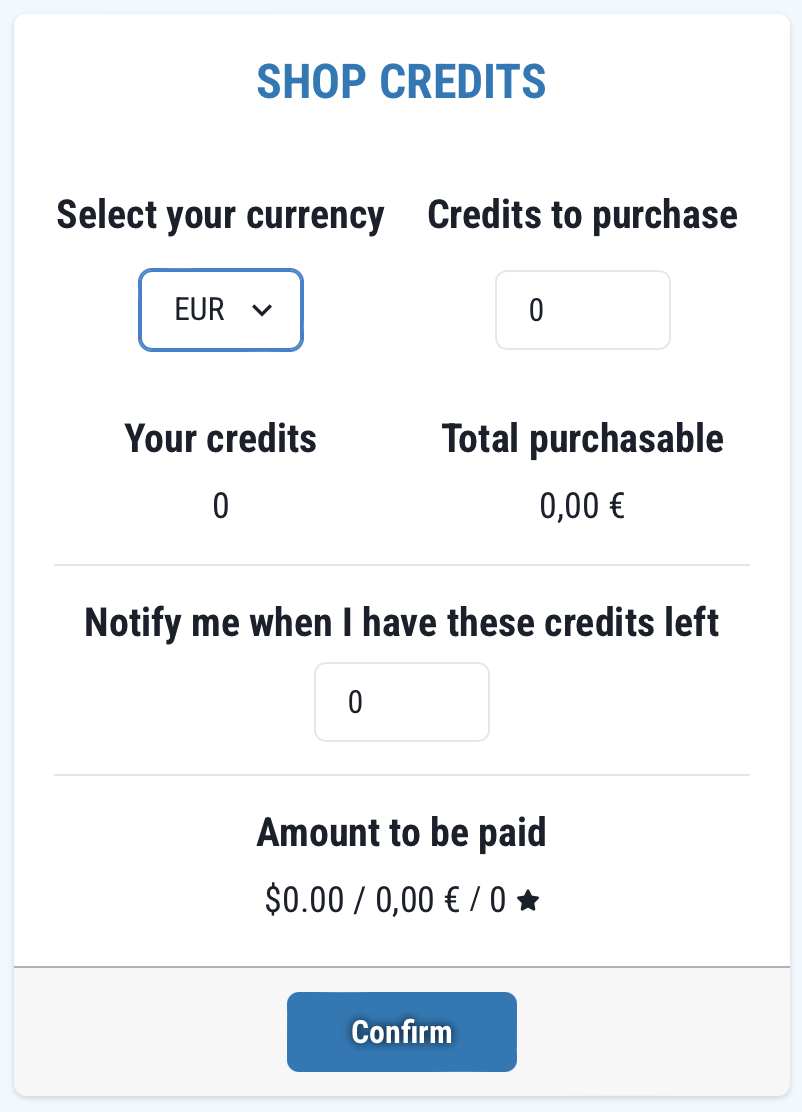The image size is (802, 1112).
Task: Focus the Credits to purchase input
Action: point(582,310)
